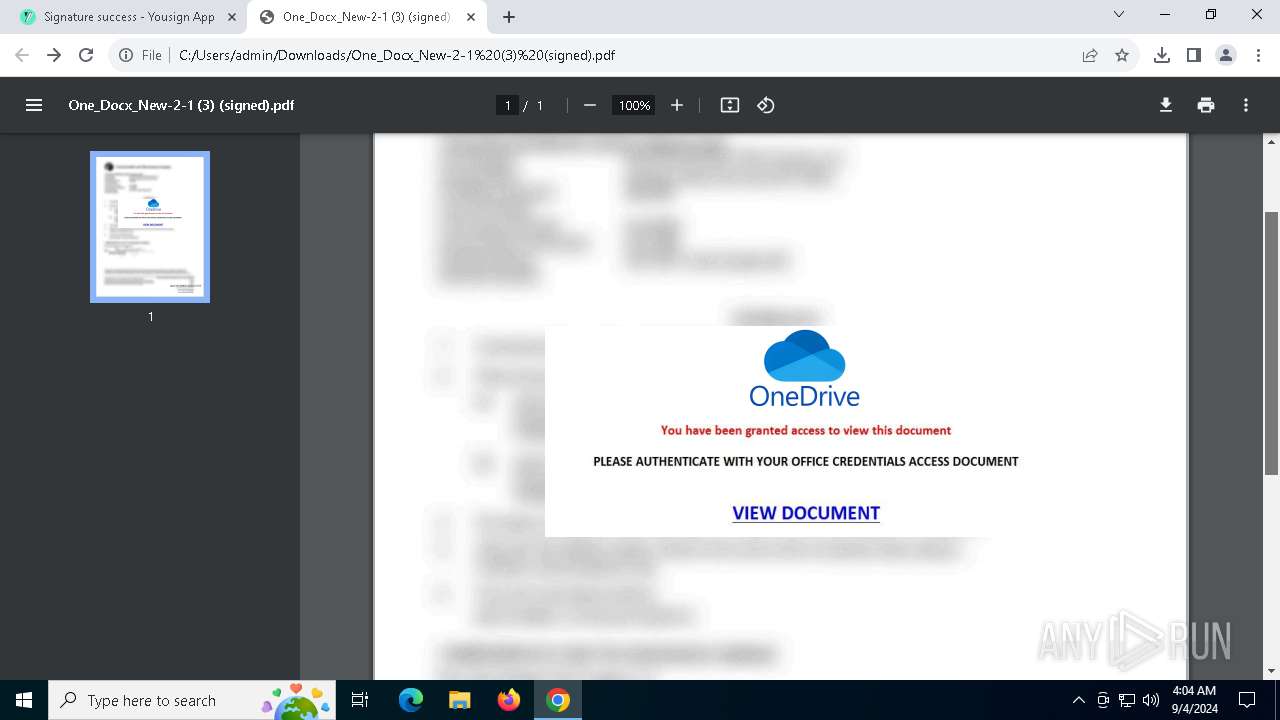Click the VIEW DOCUMENT link
This screenshot has height=720, width=1280.
tap(806, 513)
